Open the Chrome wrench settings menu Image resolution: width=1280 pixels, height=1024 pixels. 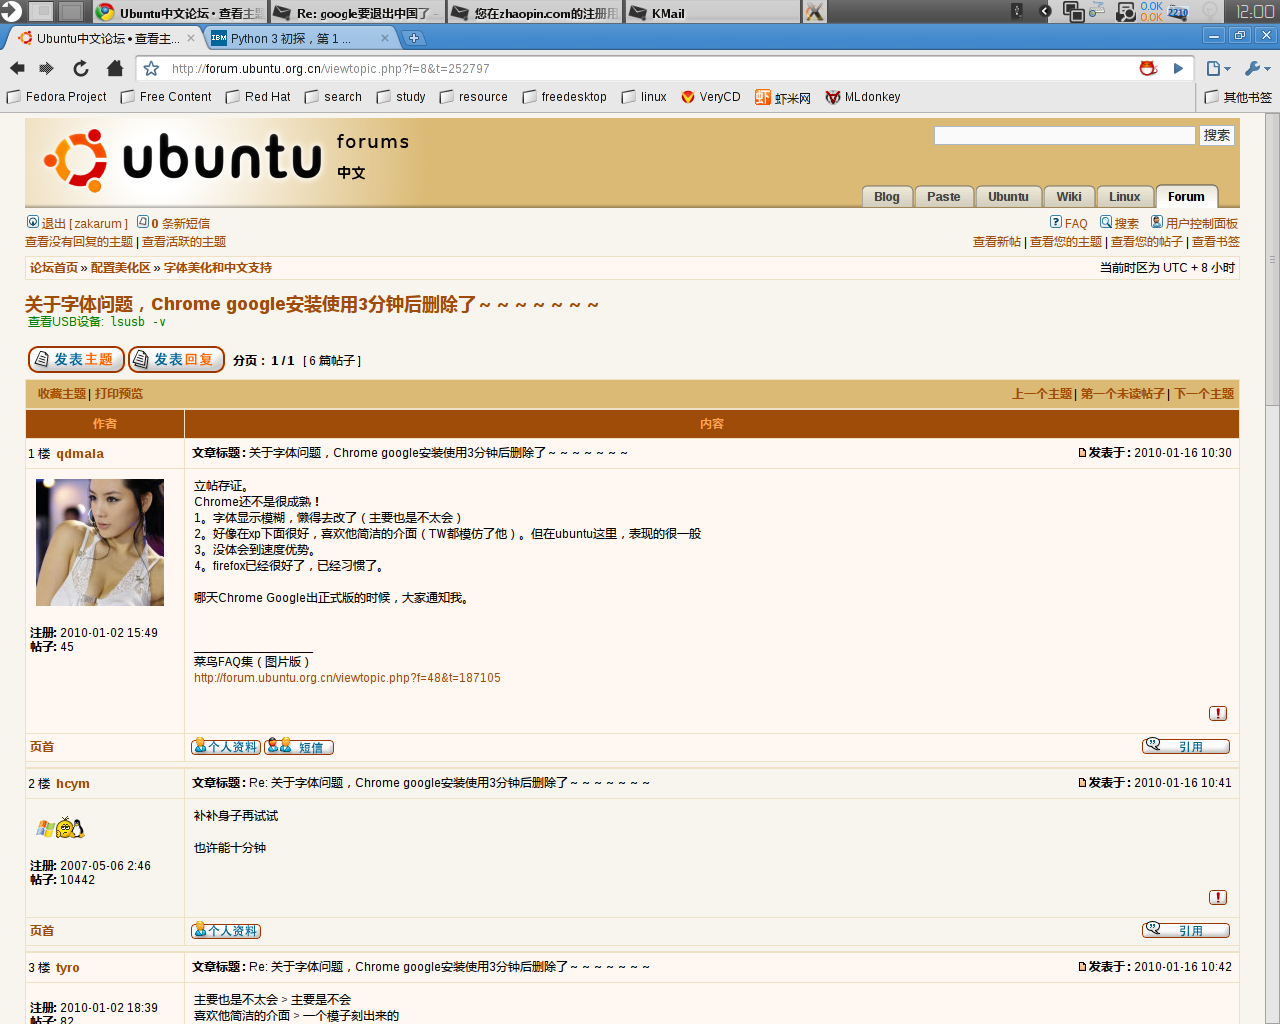coord(1256,68)
